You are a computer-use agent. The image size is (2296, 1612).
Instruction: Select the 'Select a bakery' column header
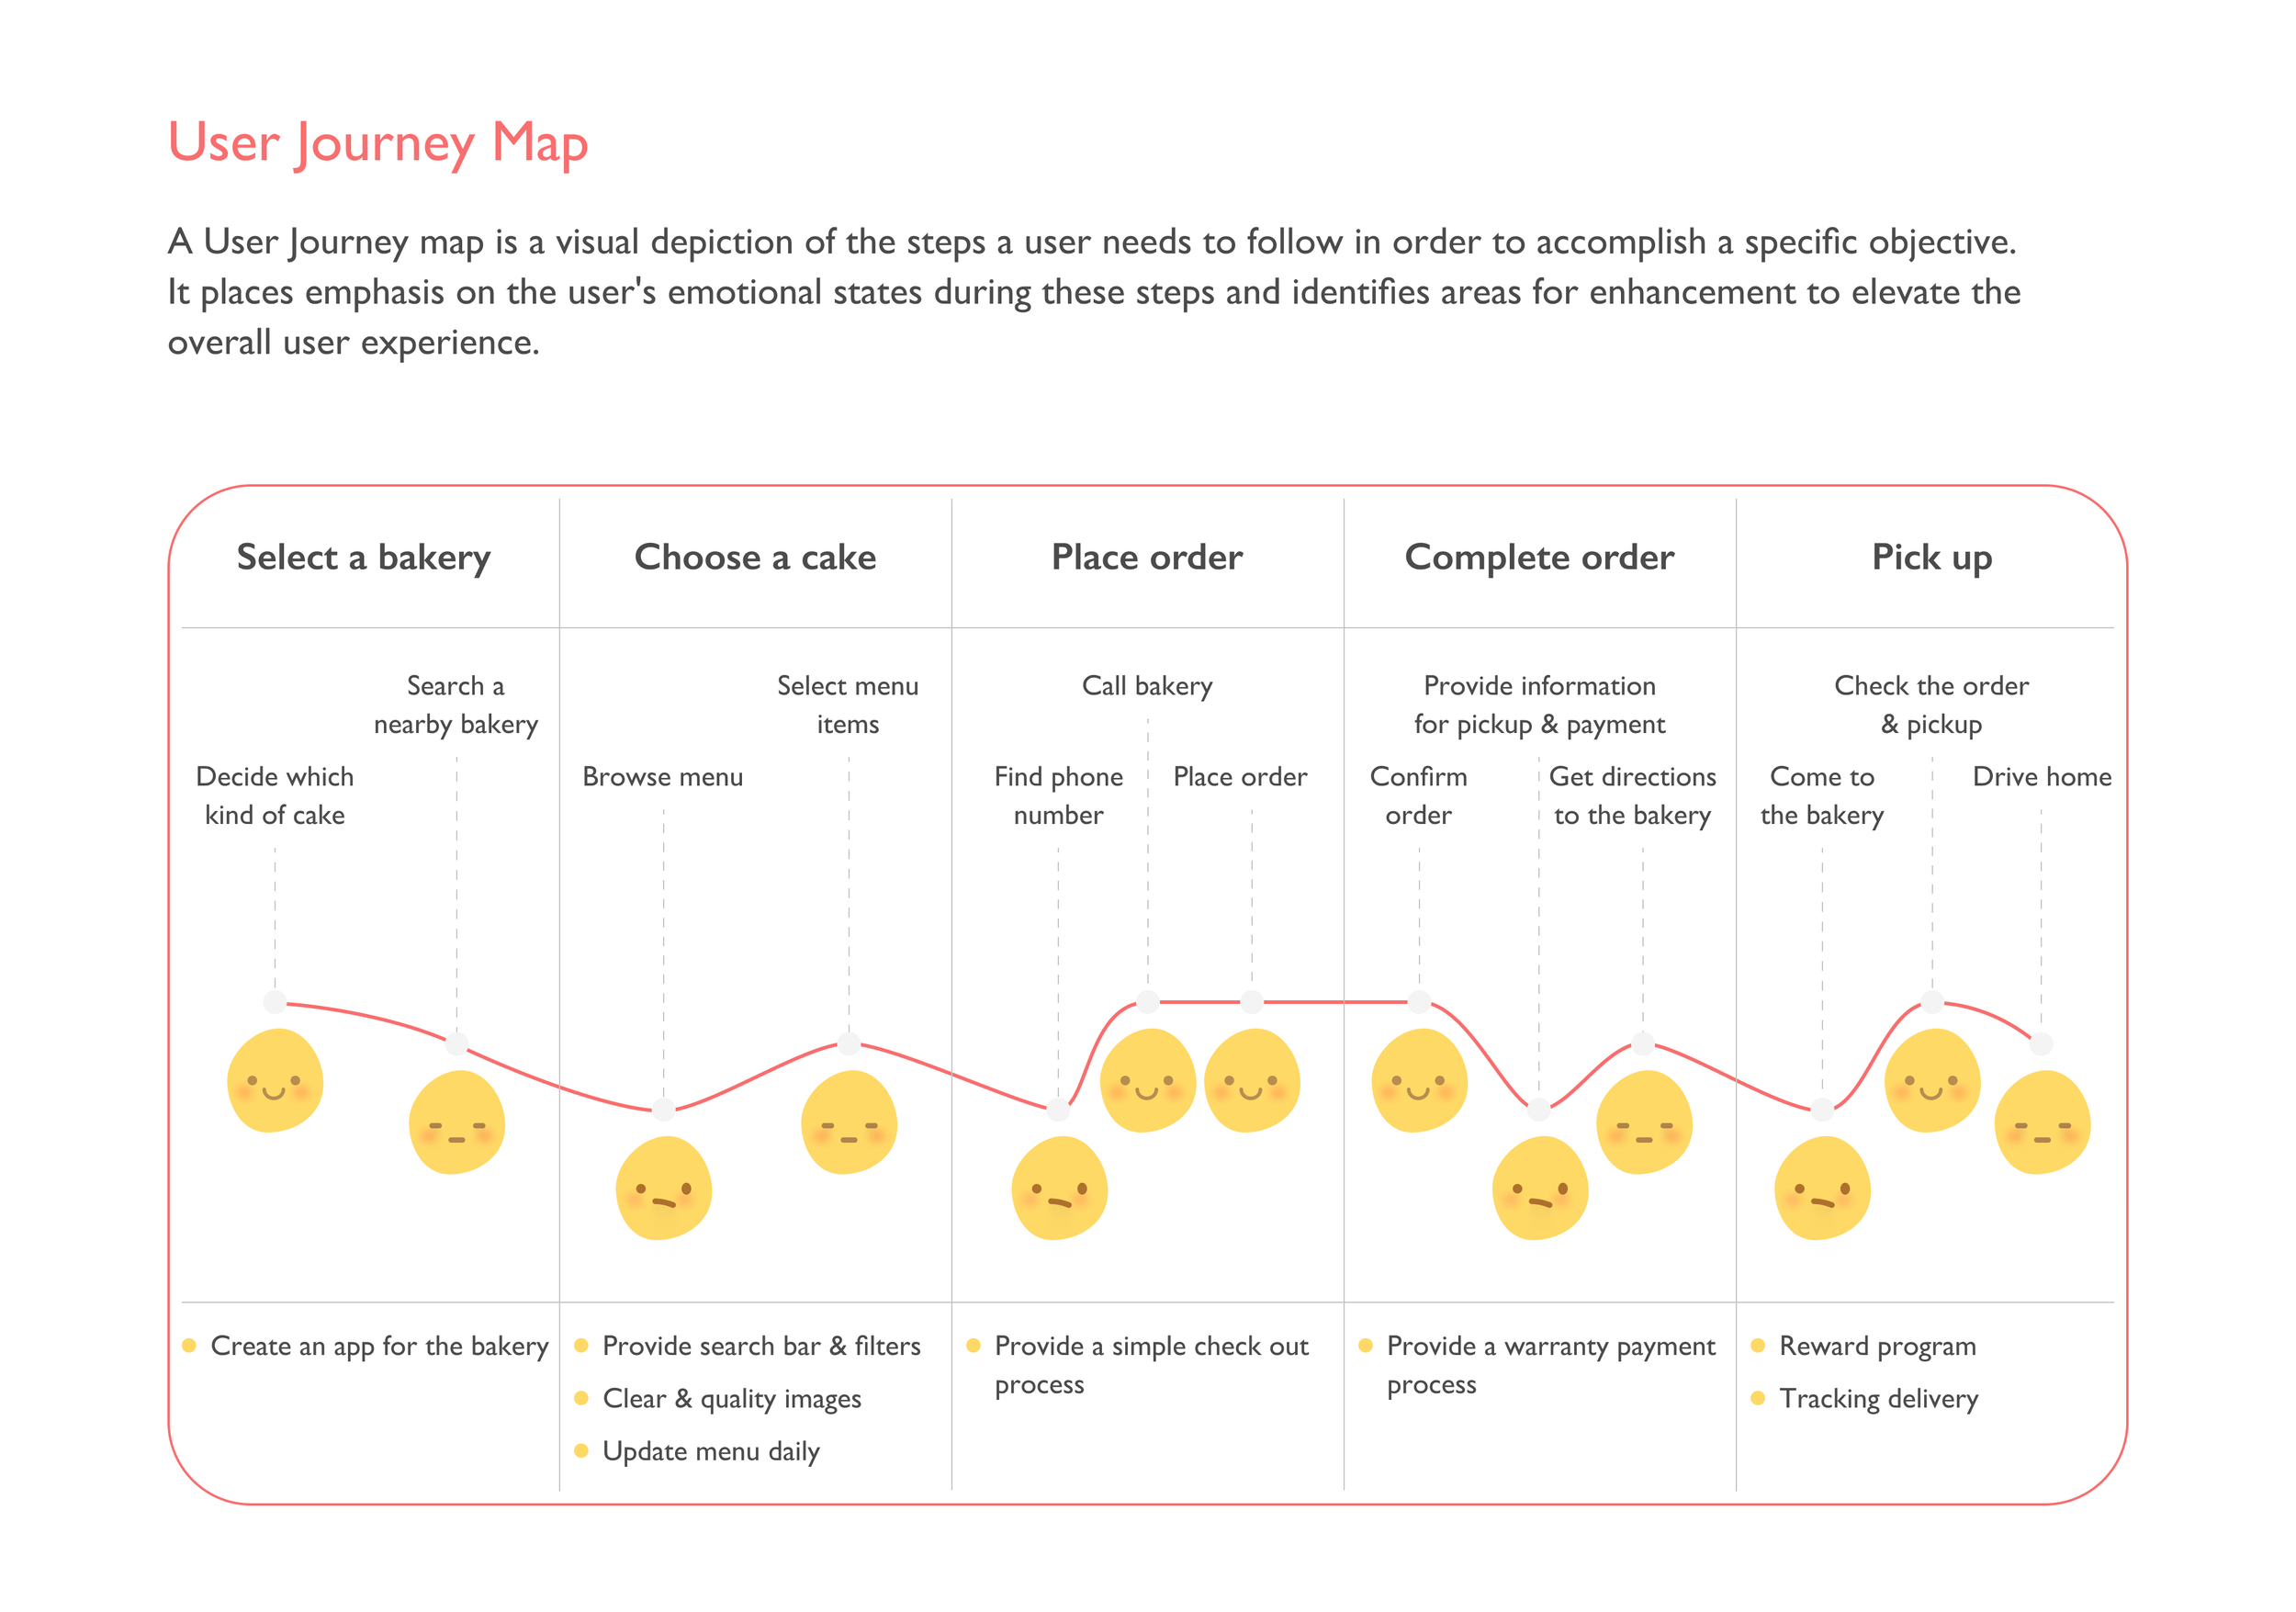coord(364,557)
